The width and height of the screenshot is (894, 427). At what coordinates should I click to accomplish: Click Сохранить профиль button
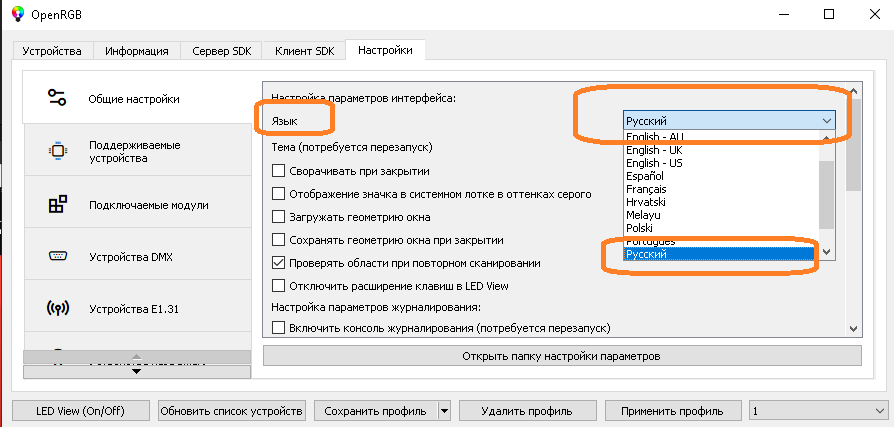pos(376,411)
